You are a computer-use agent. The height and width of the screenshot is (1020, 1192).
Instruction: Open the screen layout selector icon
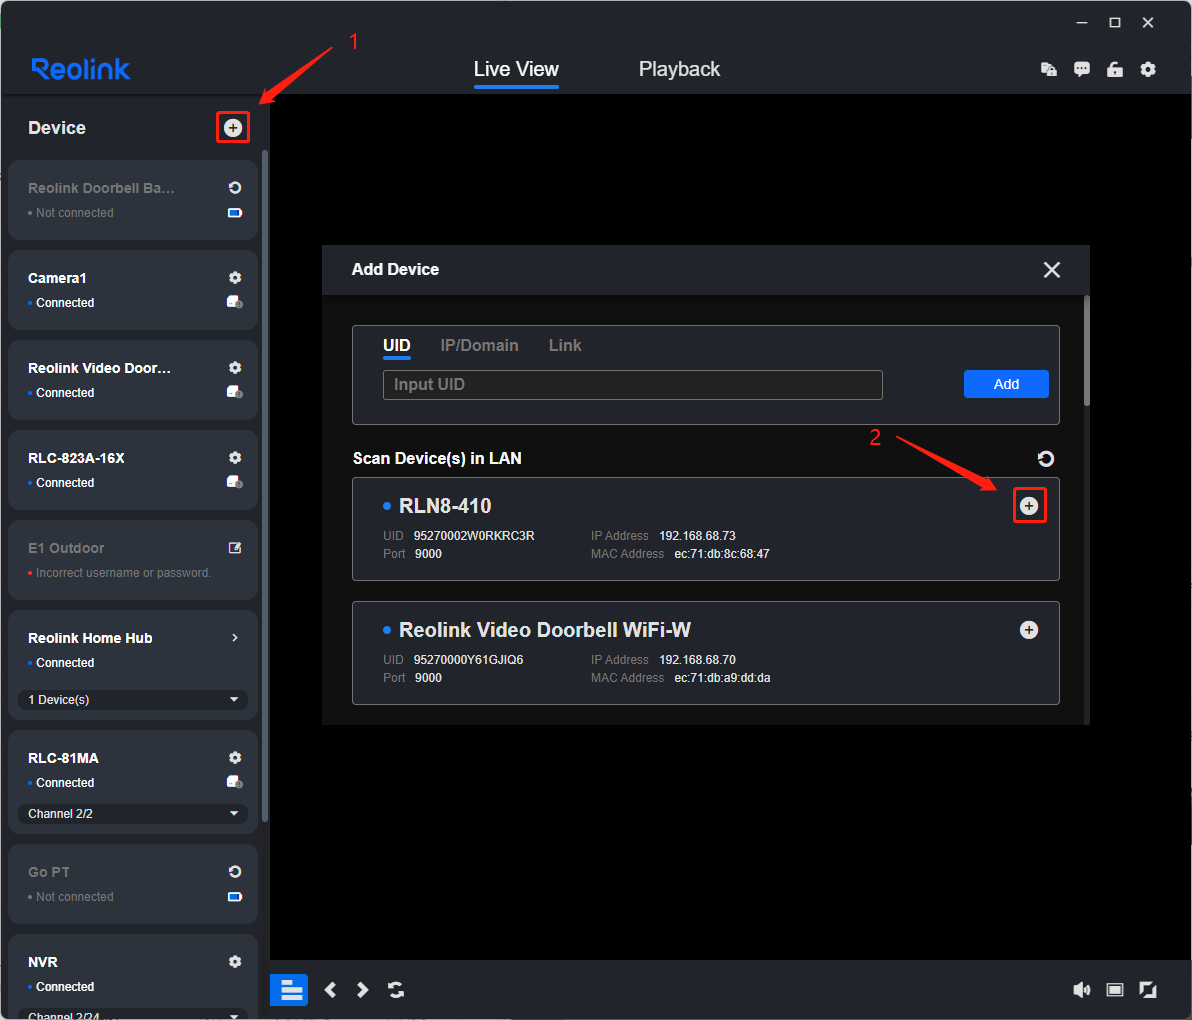click(x=289, y=990)
